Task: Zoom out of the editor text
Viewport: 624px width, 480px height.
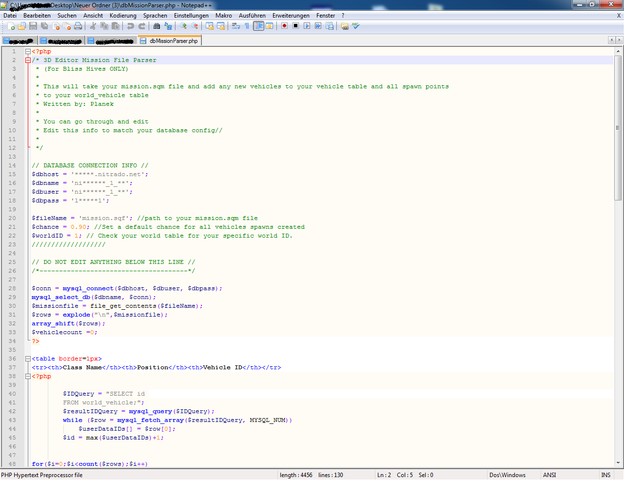Action: pyautogui.click(x=194, y=26)
